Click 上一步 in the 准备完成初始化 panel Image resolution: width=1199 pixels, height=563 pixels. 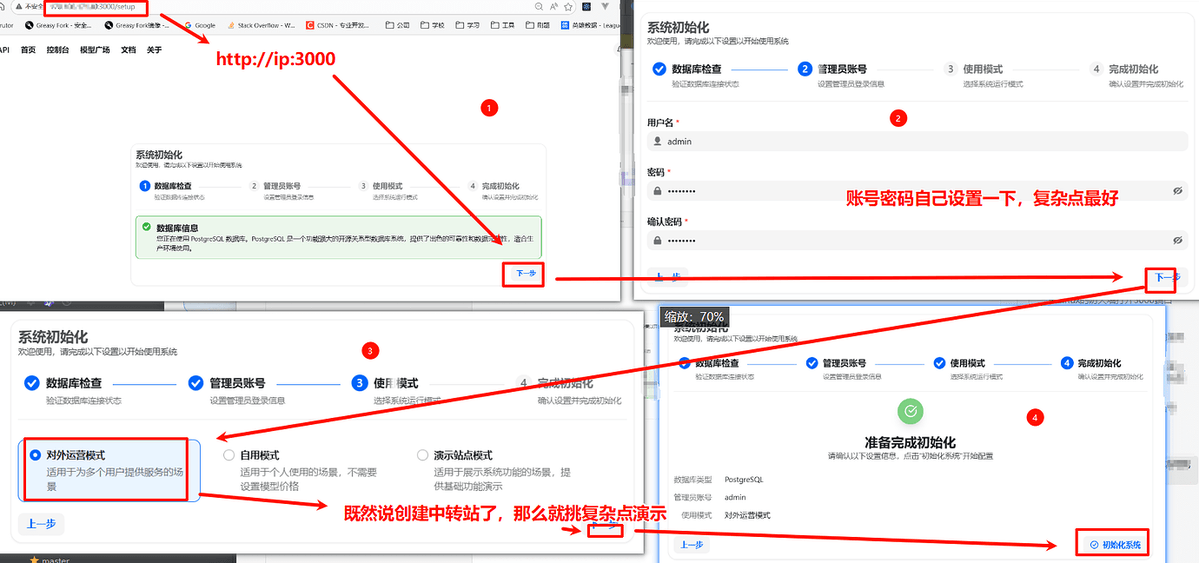(691, 545)
